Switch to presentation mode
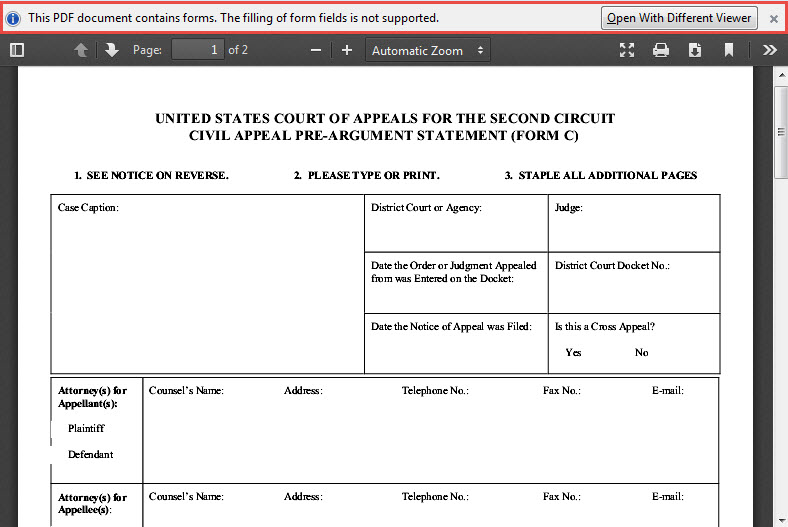 pos(627,50)
